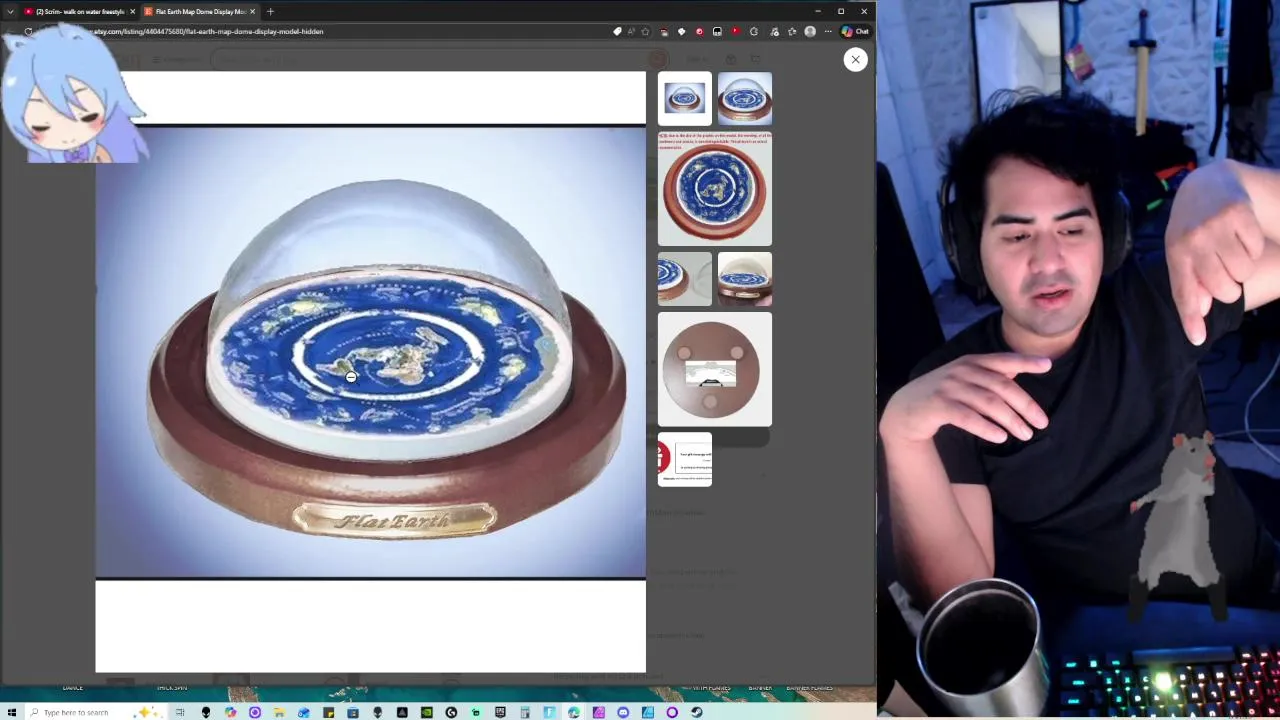Open Windows Start menu
Screen dimensions: 1280x720
click(x=12, y=712)
